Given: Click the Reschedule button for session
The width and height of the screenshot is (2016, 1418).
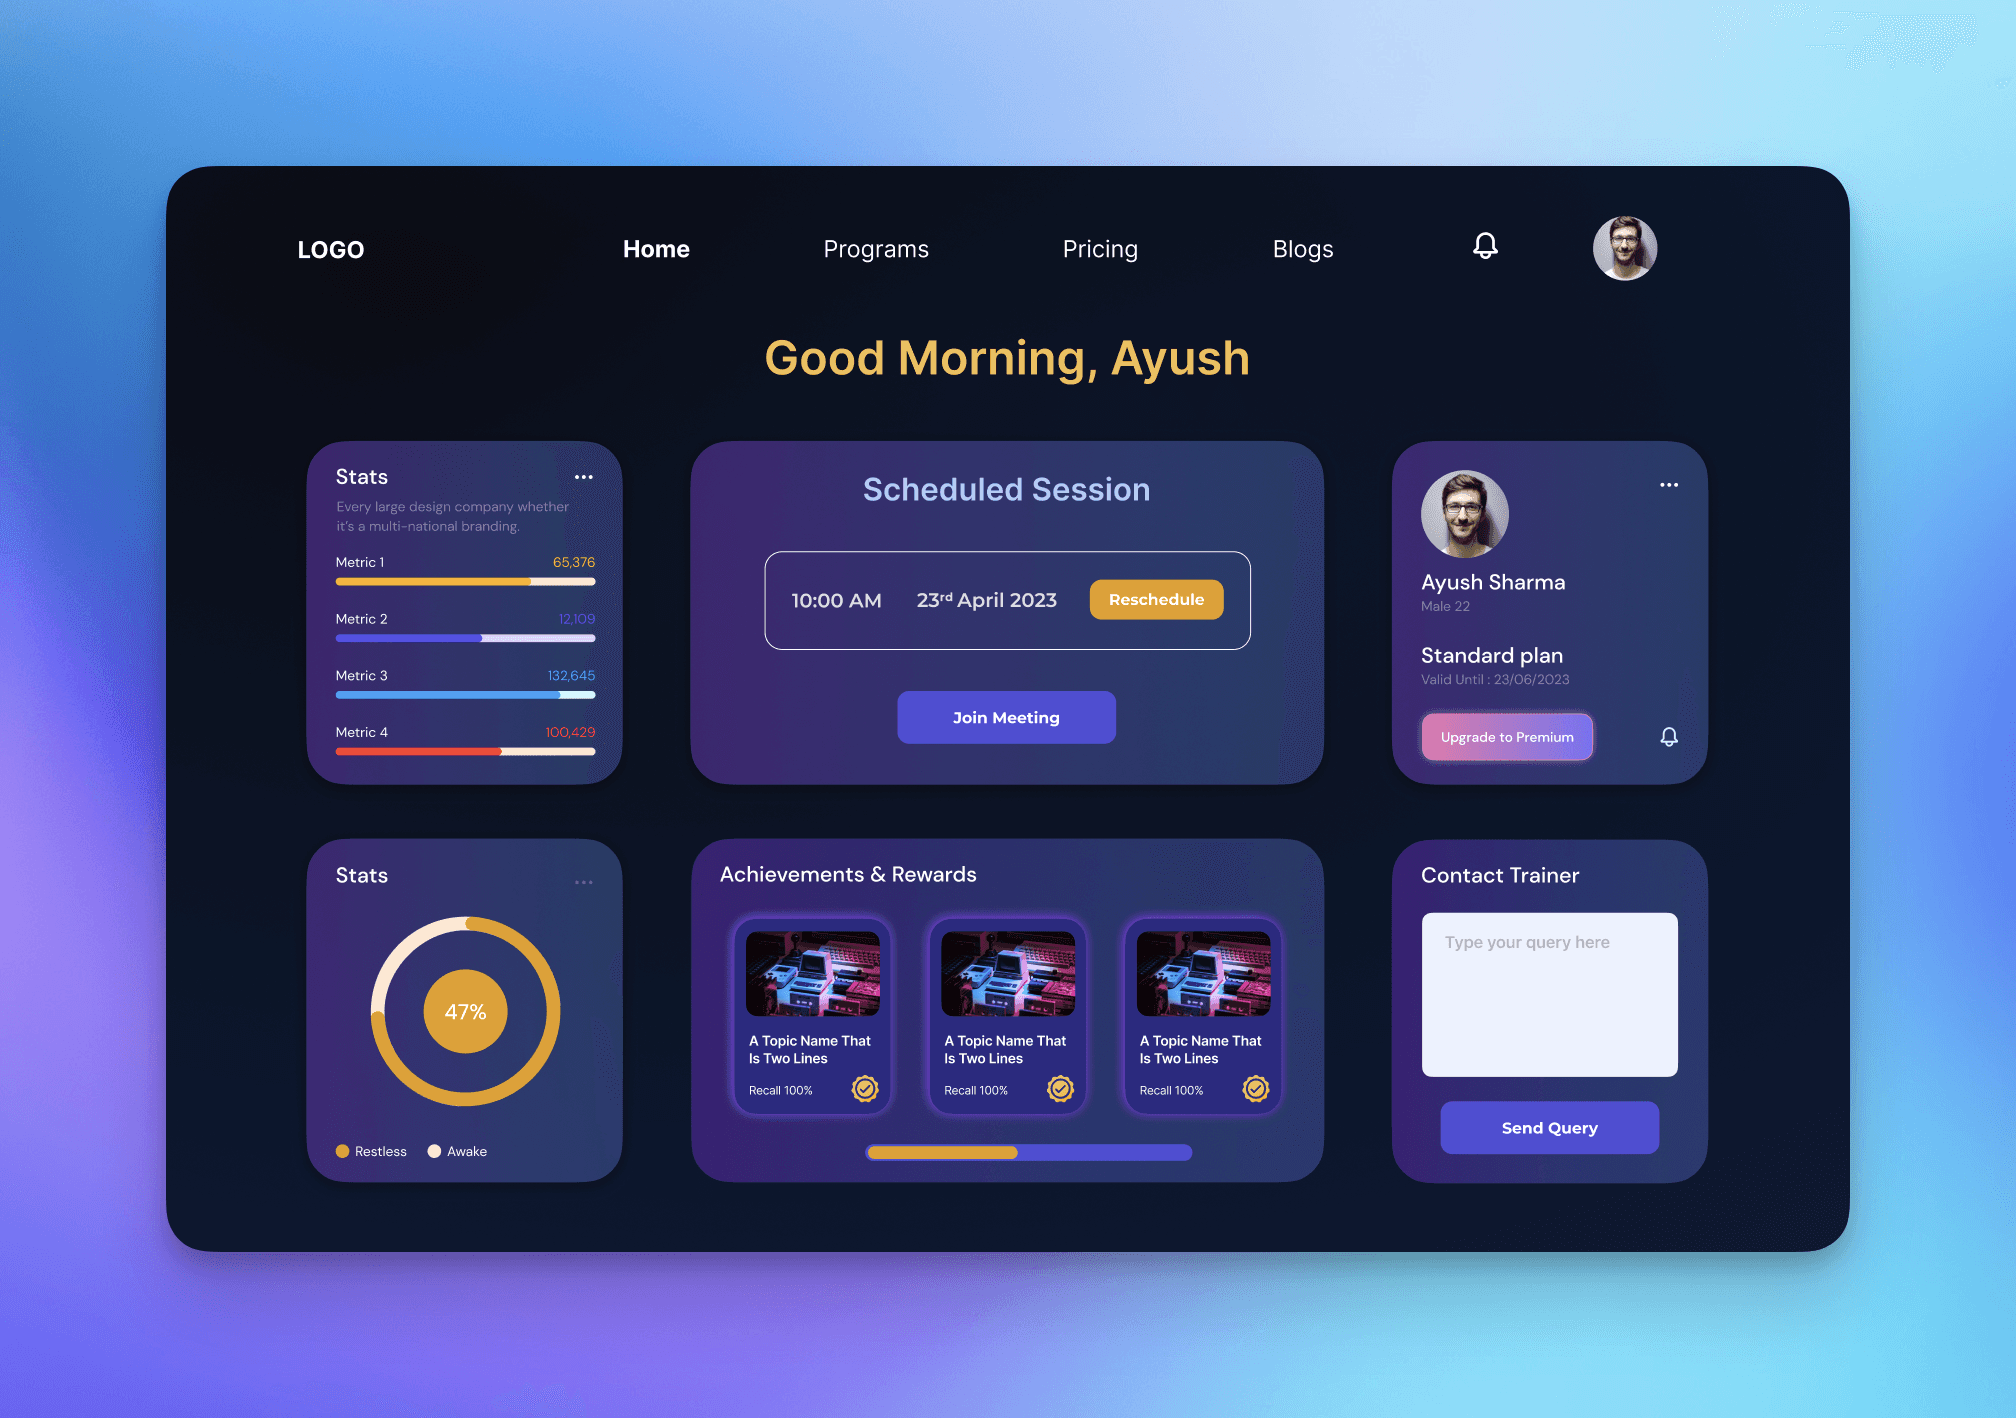Looking at the screenshot, I should tap(1157, 599).
